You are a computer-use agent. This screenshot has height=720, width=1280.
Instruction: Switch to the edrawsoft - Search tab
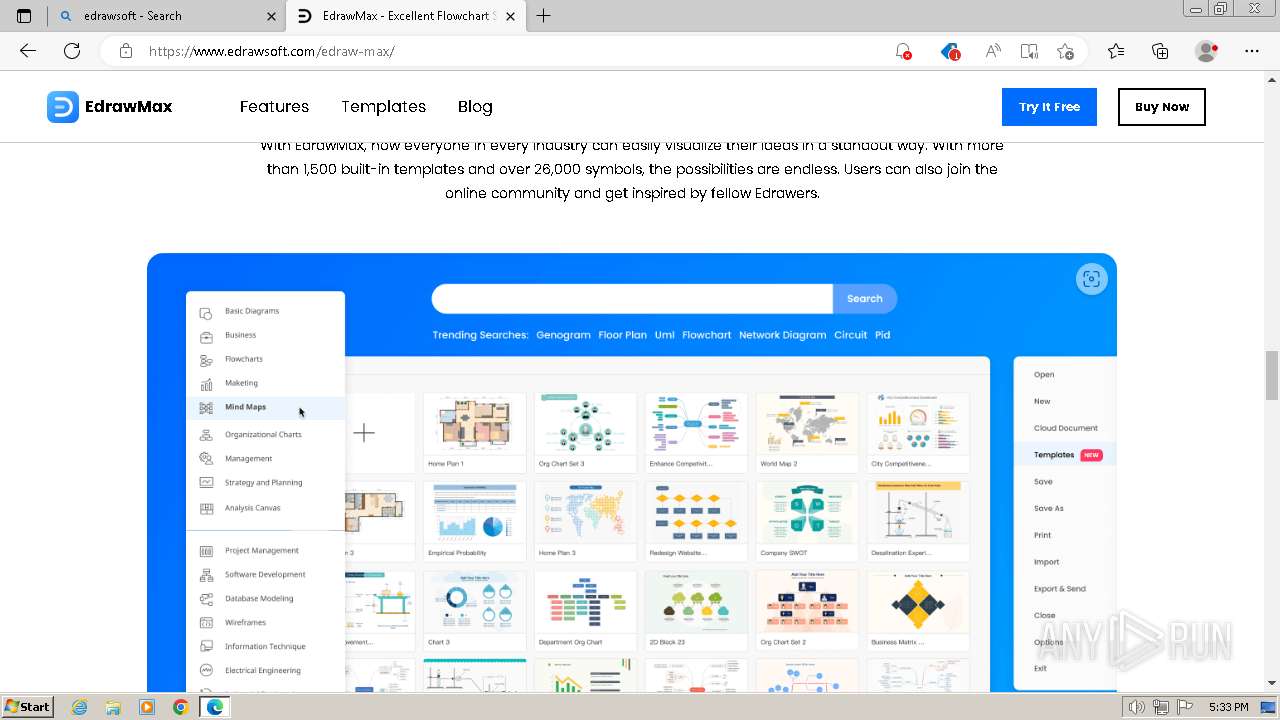(x=165, y=16)
